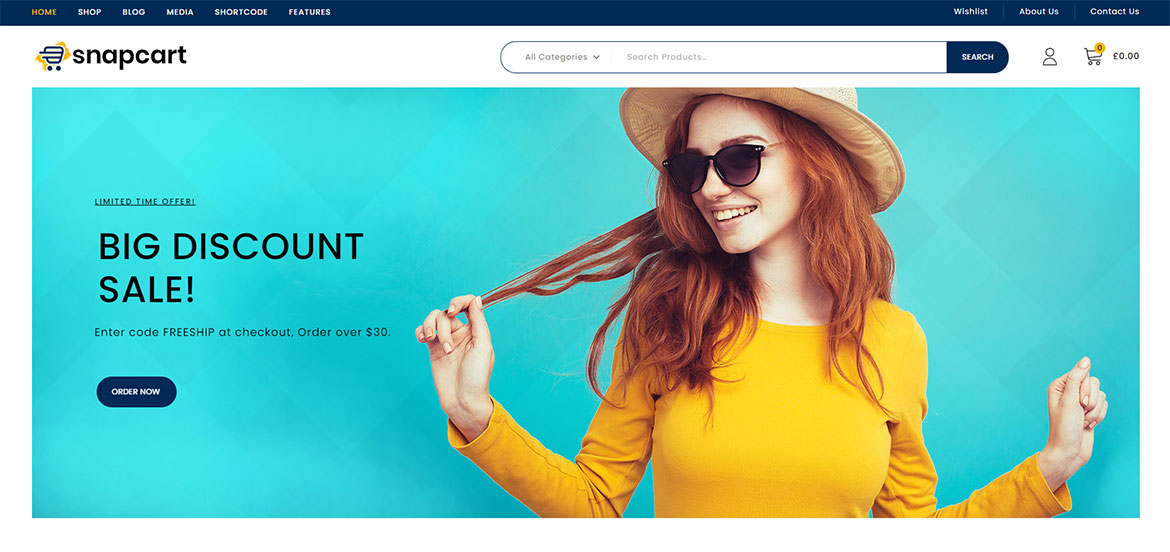Open the shopping cart icon

tap(1093, 55)
